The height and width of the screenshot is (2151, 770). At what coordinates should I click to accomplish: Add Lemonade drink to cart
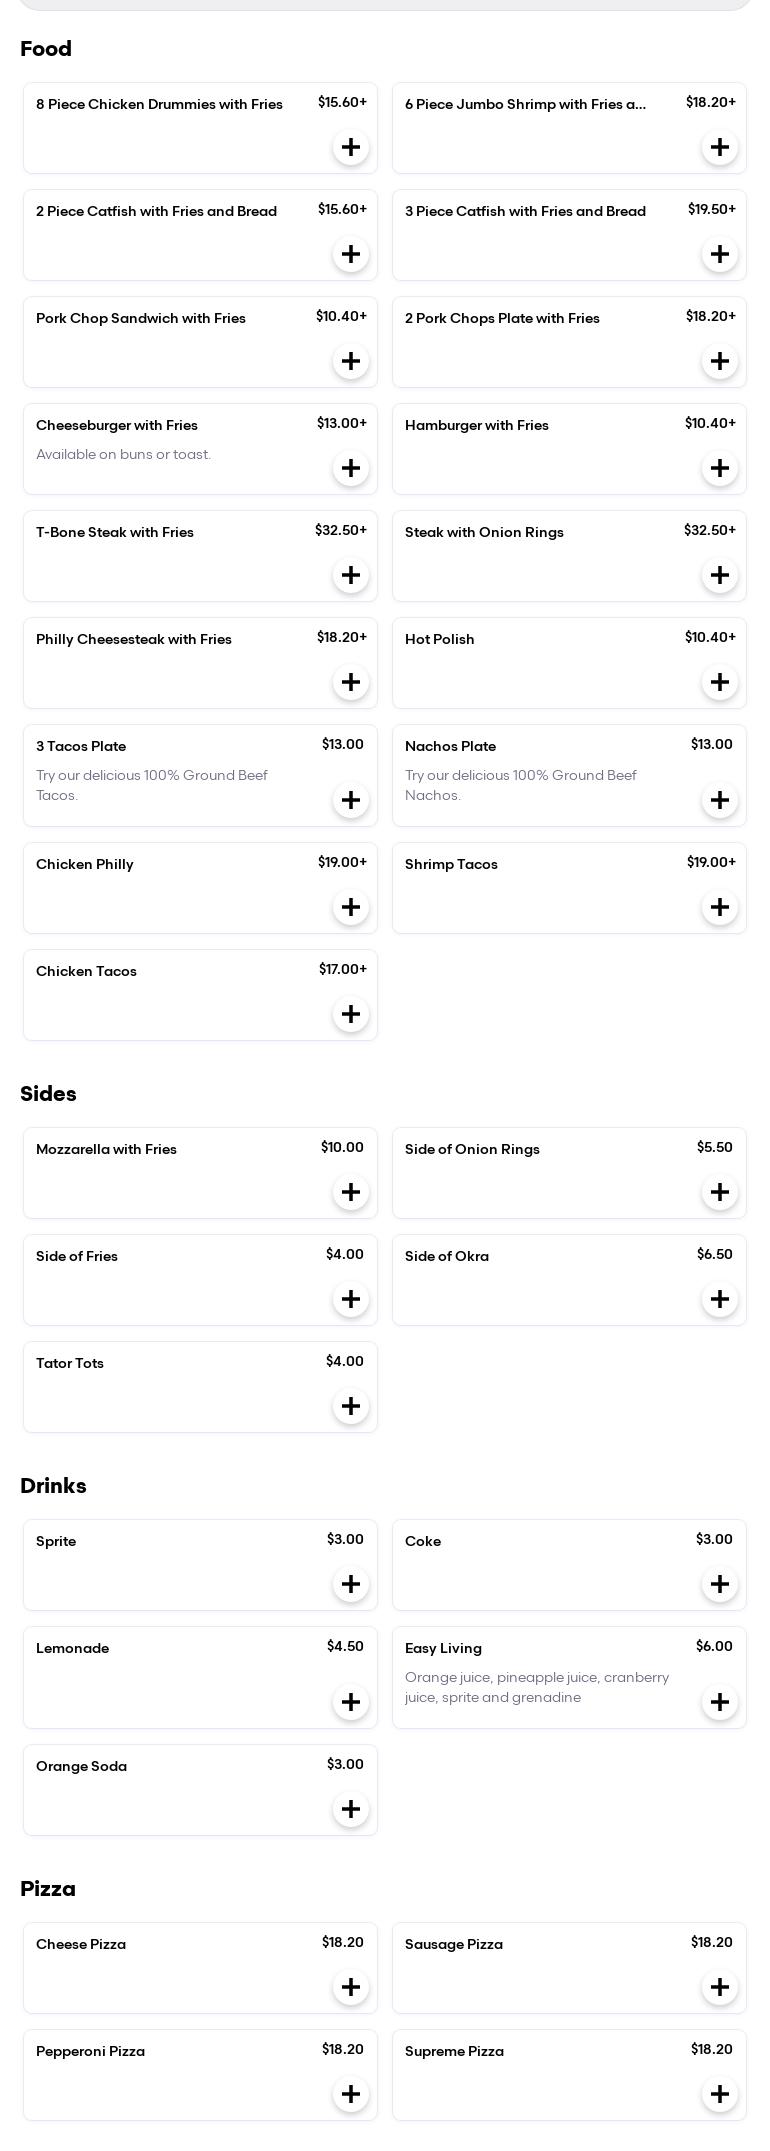point(350,1702)
